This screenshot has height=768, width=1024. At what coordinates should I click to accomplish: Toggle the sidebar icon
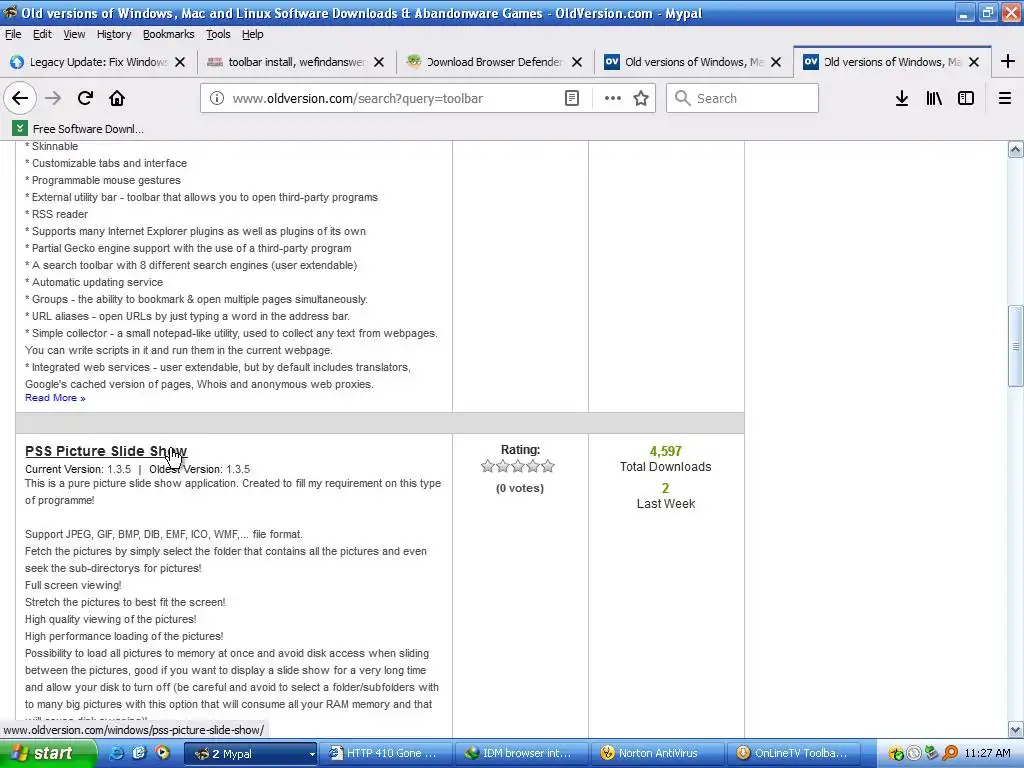click(x=966, y=98)
